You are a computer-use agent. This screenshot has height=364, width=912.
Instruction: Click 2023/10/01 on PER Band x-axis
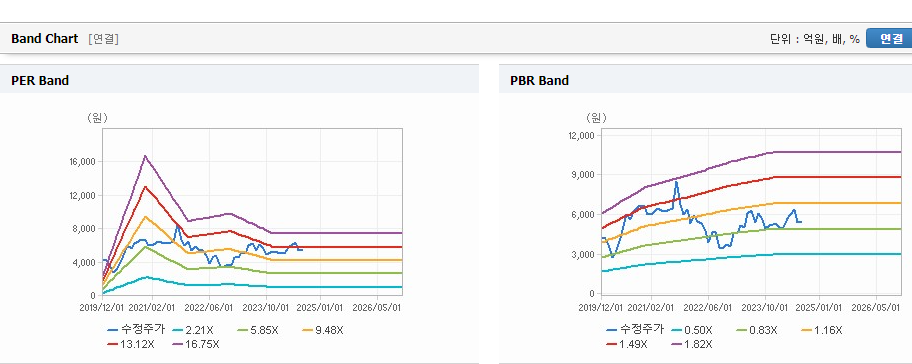tap(266, 307)
